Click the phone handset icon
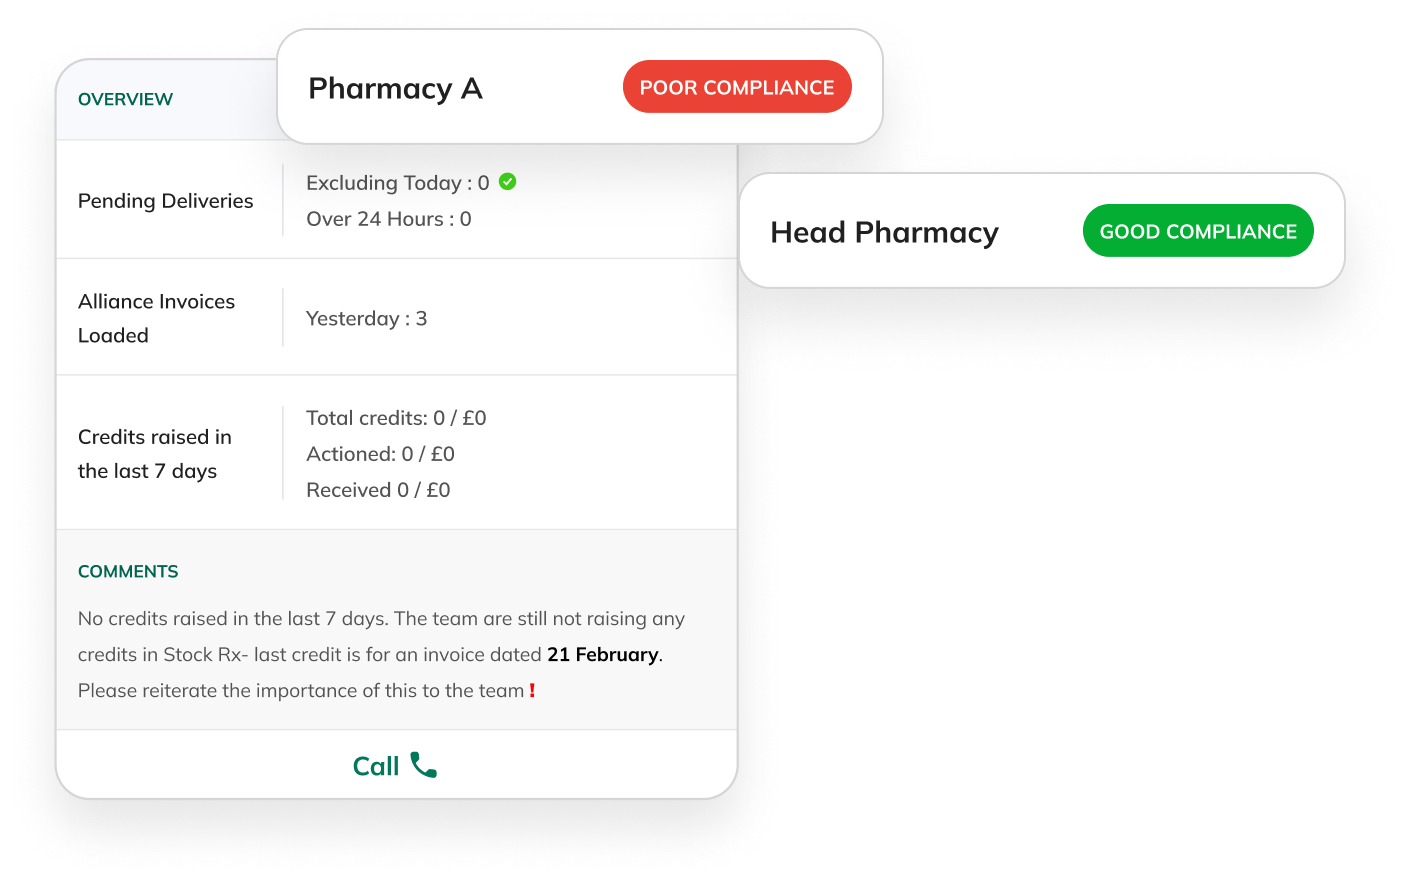Image resolution: width=1406 pixels, height=882 pixels. click(x=423, y=765)
